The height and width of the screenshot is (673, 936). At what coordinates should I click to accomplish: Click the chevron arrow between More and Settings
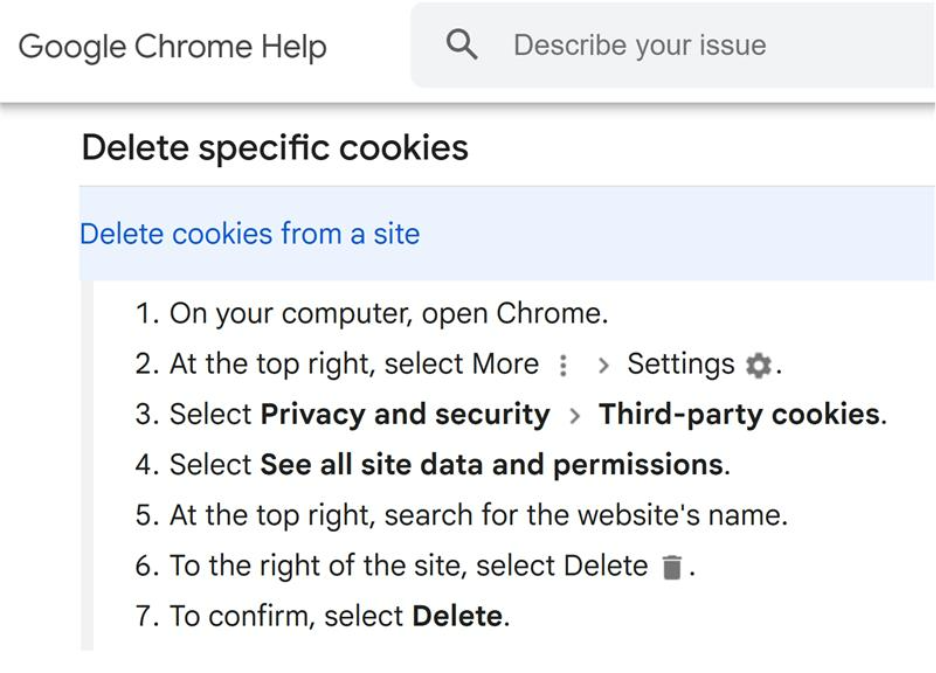click(604, 365)
